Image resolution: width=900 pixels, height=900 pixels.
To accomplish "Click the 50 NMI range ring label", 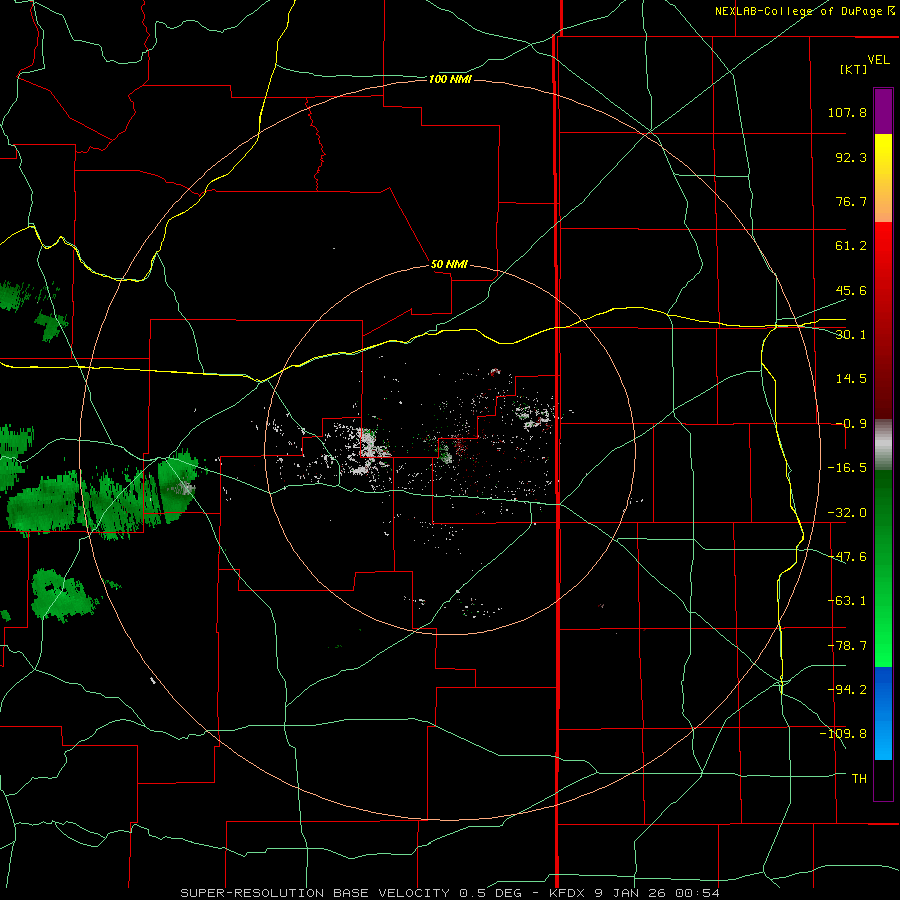I will click(x=449, y=265).
